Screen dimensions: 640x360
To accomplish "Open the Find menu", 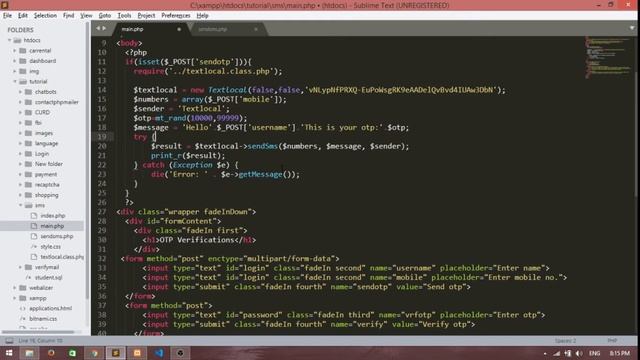I will 68,16.
